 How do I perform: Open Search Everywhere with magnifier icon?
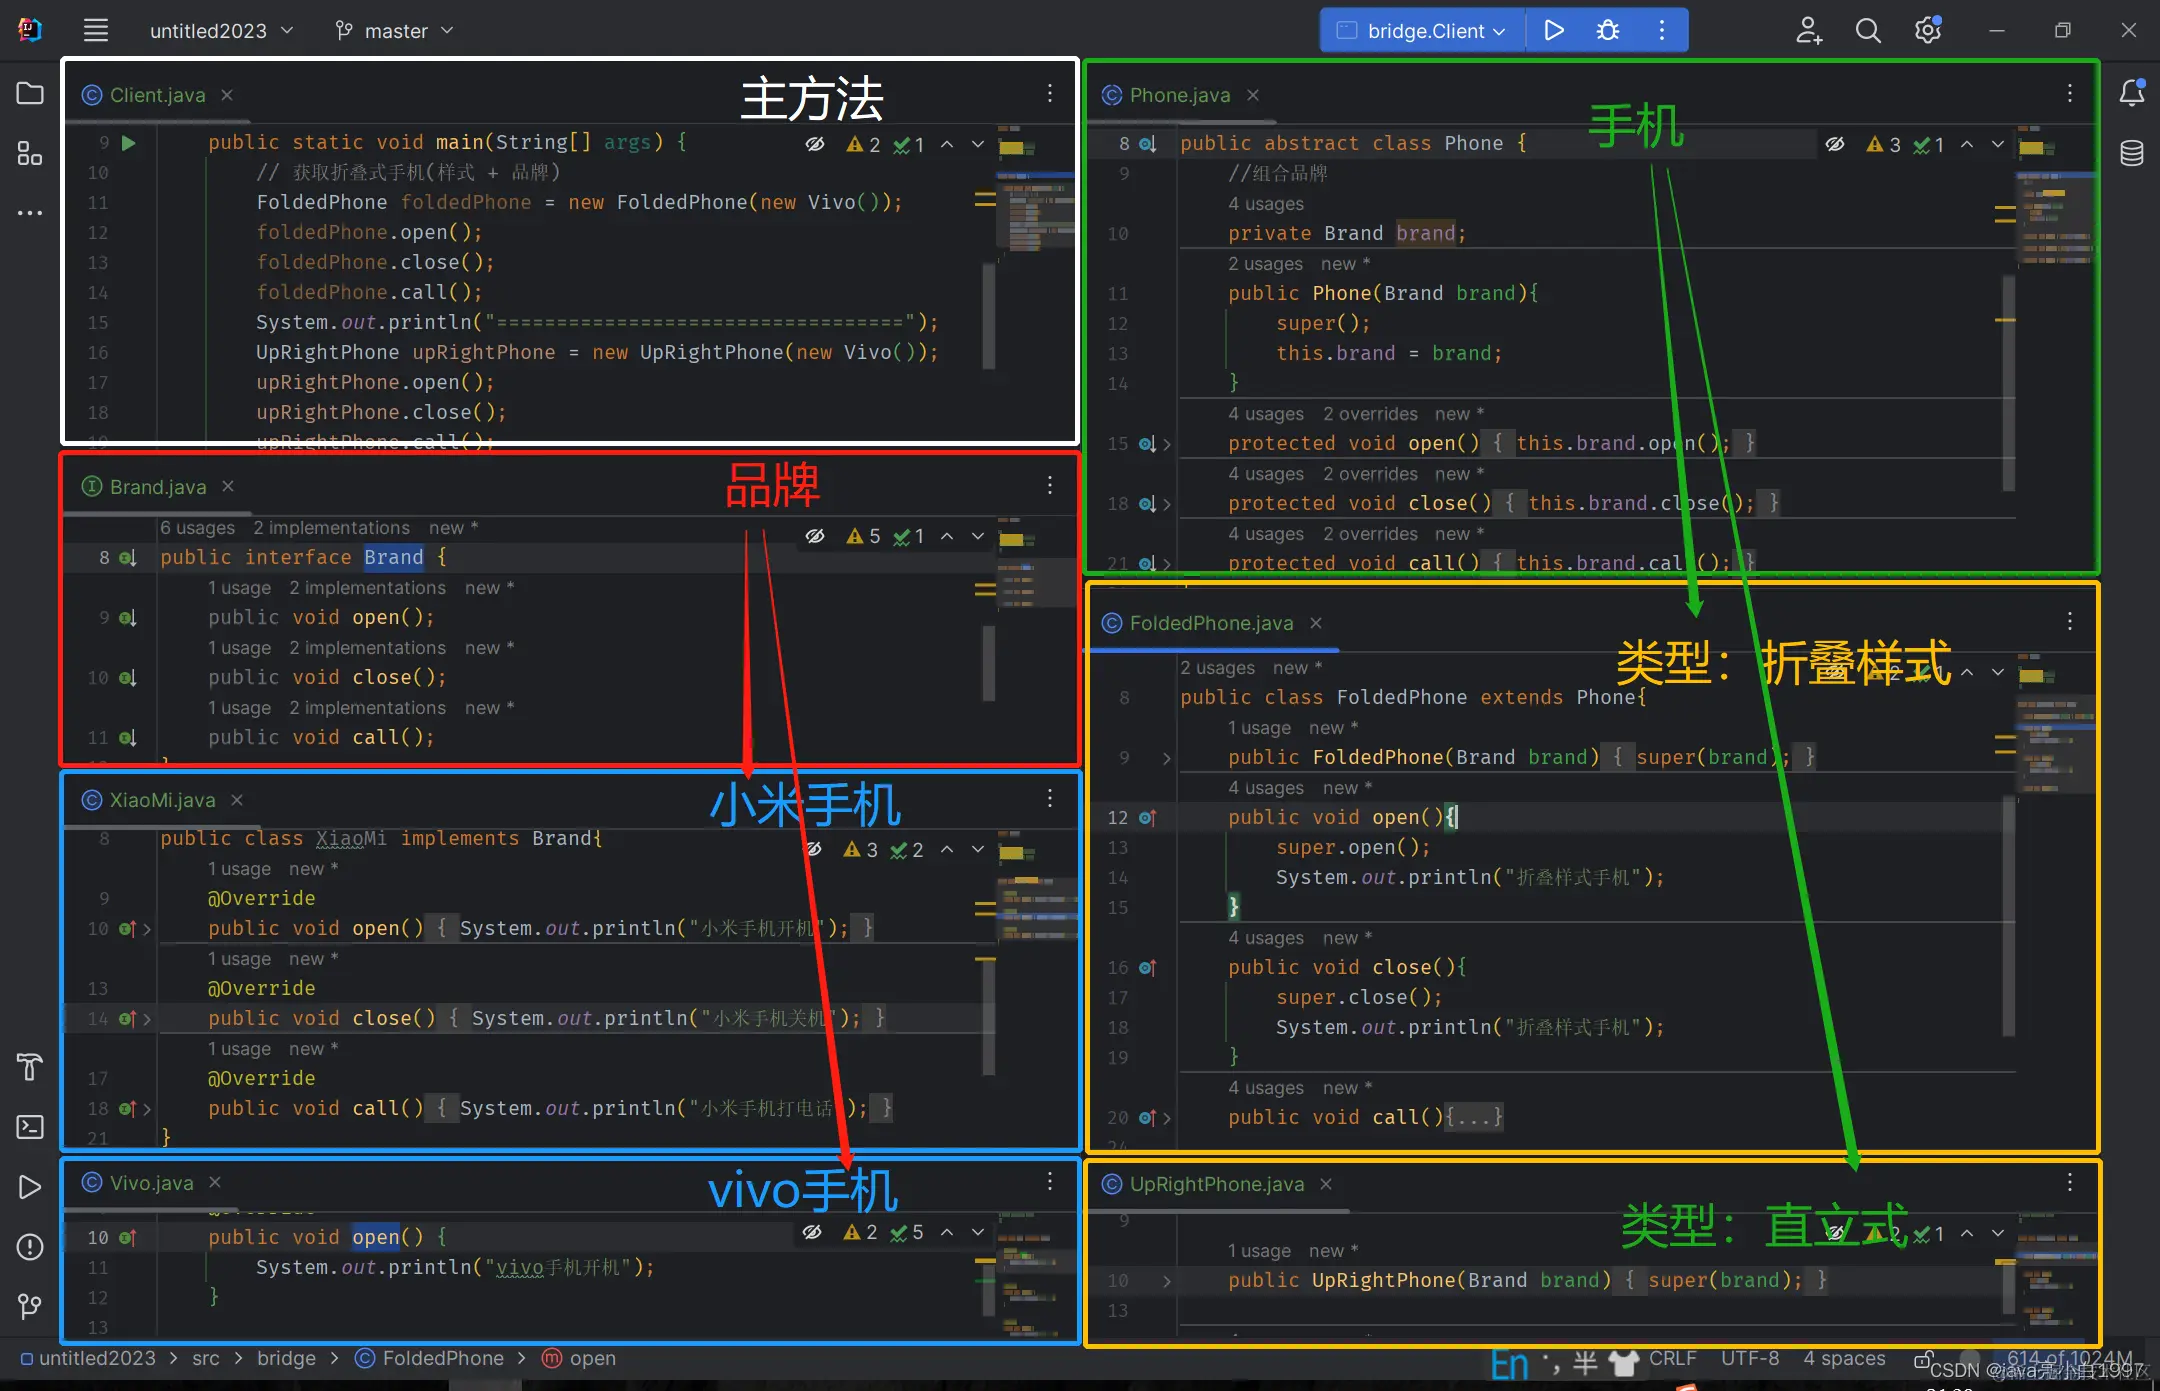coord(1868,30)
